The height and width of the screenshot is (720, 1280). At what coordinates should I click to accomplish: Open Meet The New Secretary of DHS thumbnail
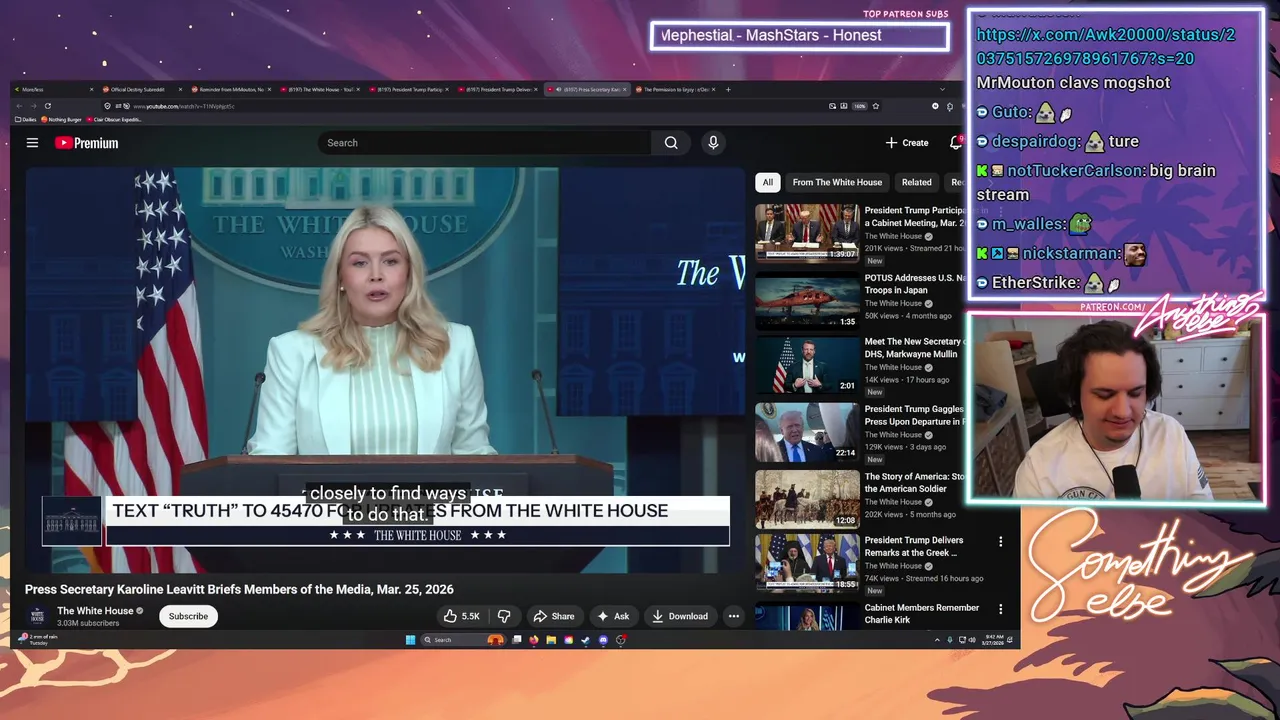[807, 366]
